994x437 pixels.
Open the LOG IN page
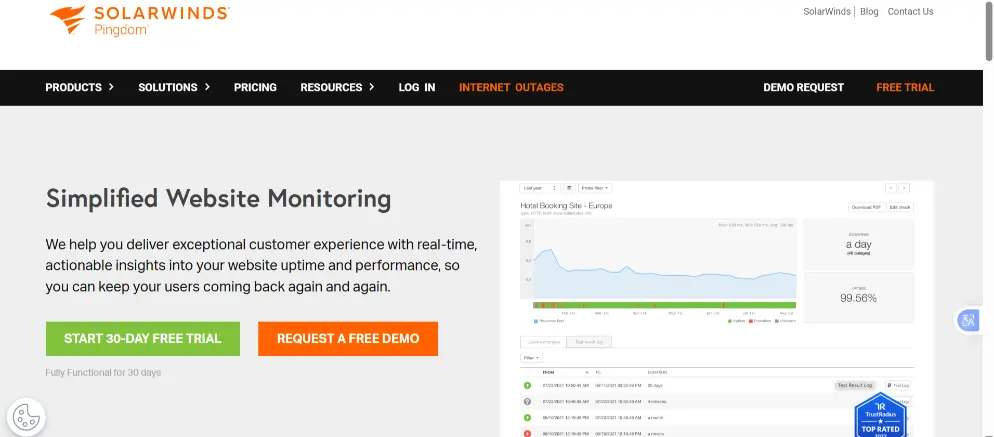click(x=416, y=88)
